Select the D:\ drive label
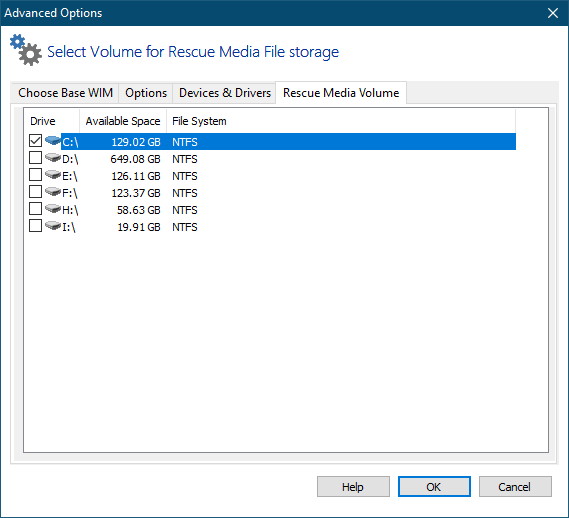Screen dimensions: 569x518 pos(70,159)
